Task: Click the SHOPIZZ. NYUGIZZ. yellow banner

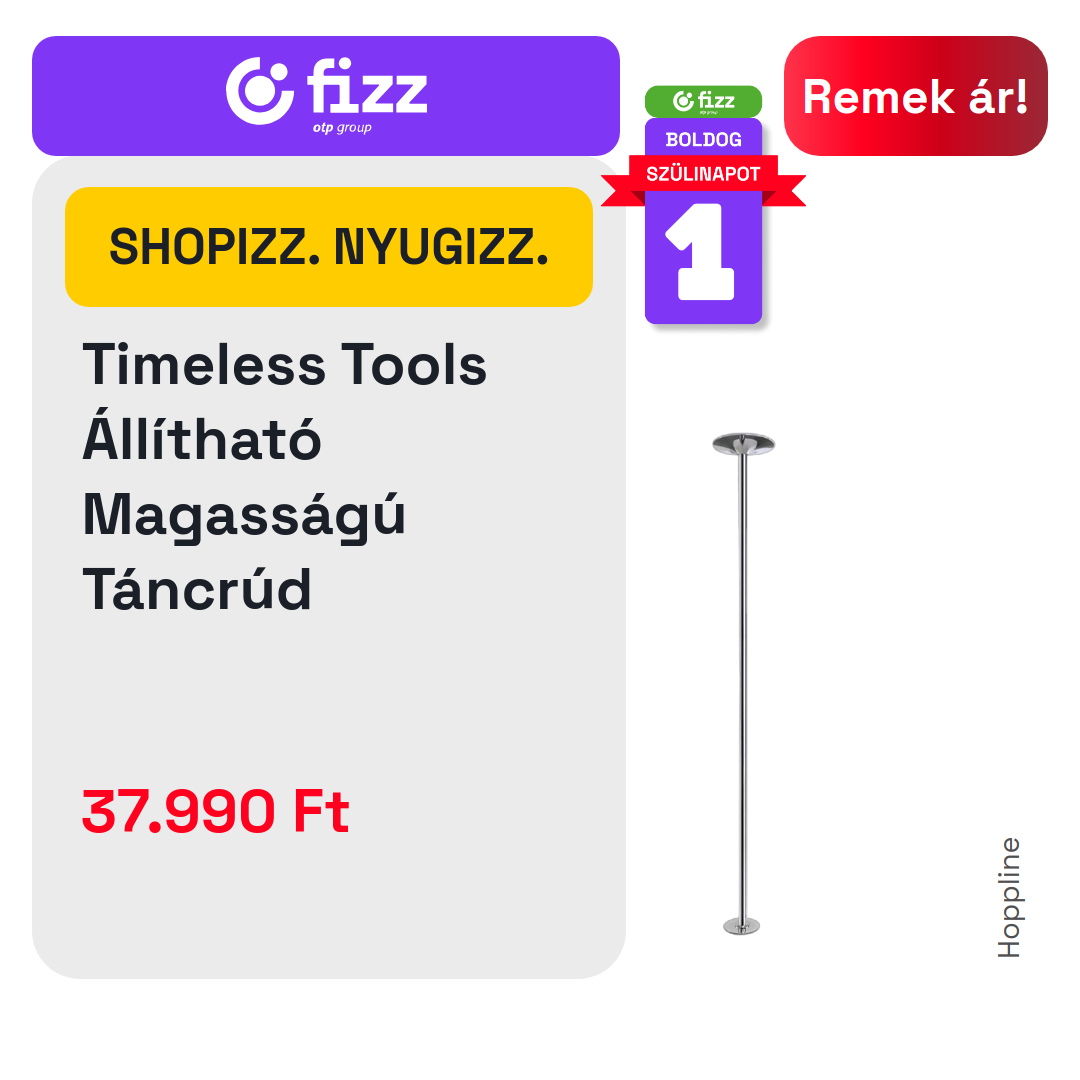Action: coord(329,247)
